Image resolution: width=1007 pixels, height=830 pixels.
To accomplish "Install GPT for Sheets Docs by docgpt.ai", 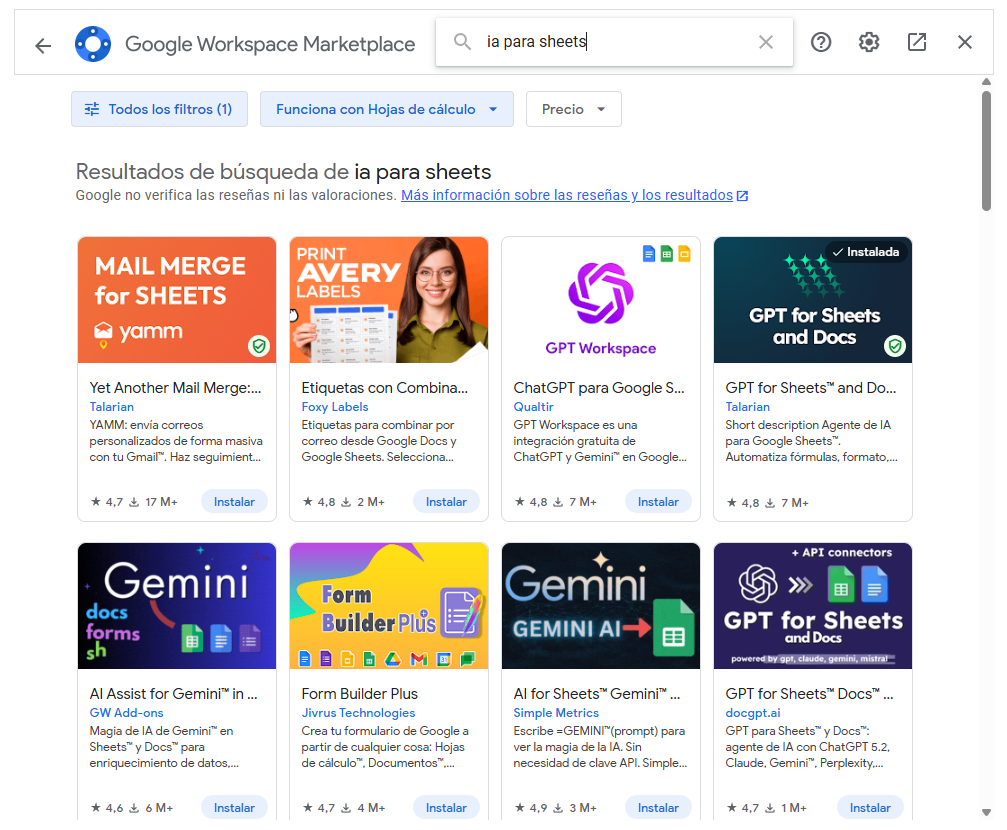I will [870, 808].
